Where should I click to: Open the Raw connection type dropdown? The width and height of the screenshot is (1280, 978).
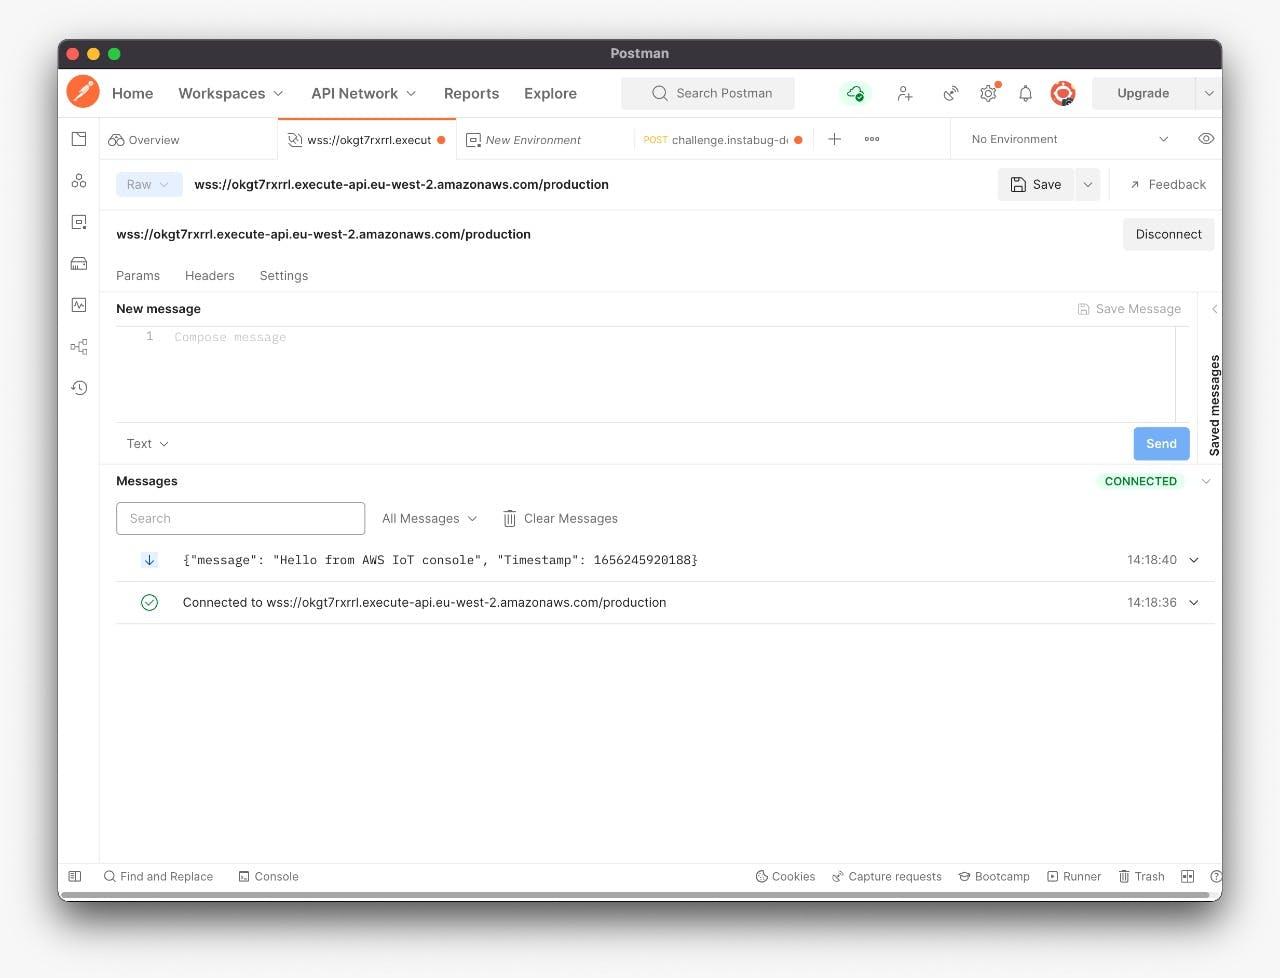(148, 184)
